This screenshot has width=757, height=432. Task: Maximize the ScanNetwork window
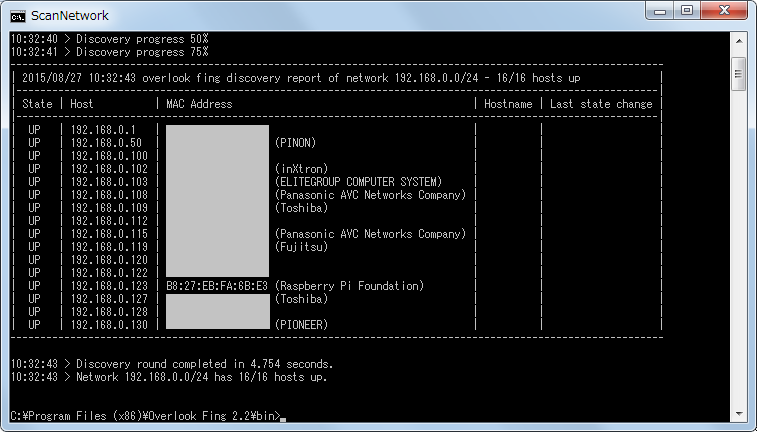point(687,11)
